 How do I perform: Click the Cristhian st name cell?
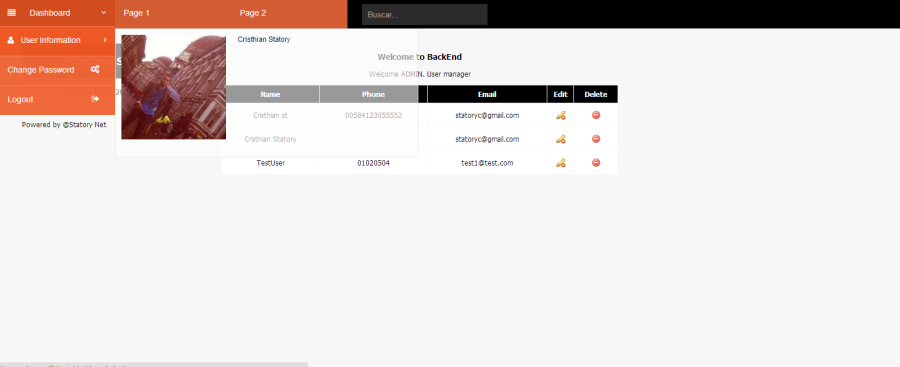(270, 115)
